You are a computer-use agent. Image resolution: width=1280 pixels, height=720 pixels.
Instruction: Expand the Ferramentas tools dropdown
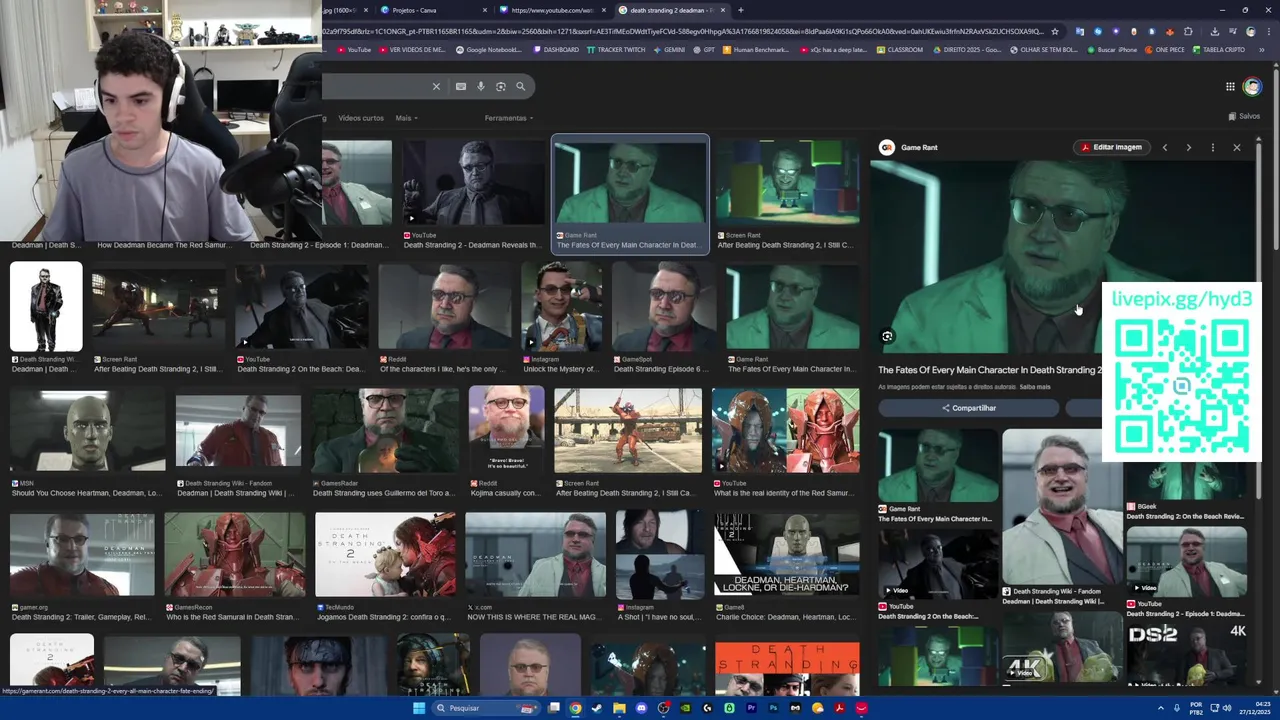[509, 118]
